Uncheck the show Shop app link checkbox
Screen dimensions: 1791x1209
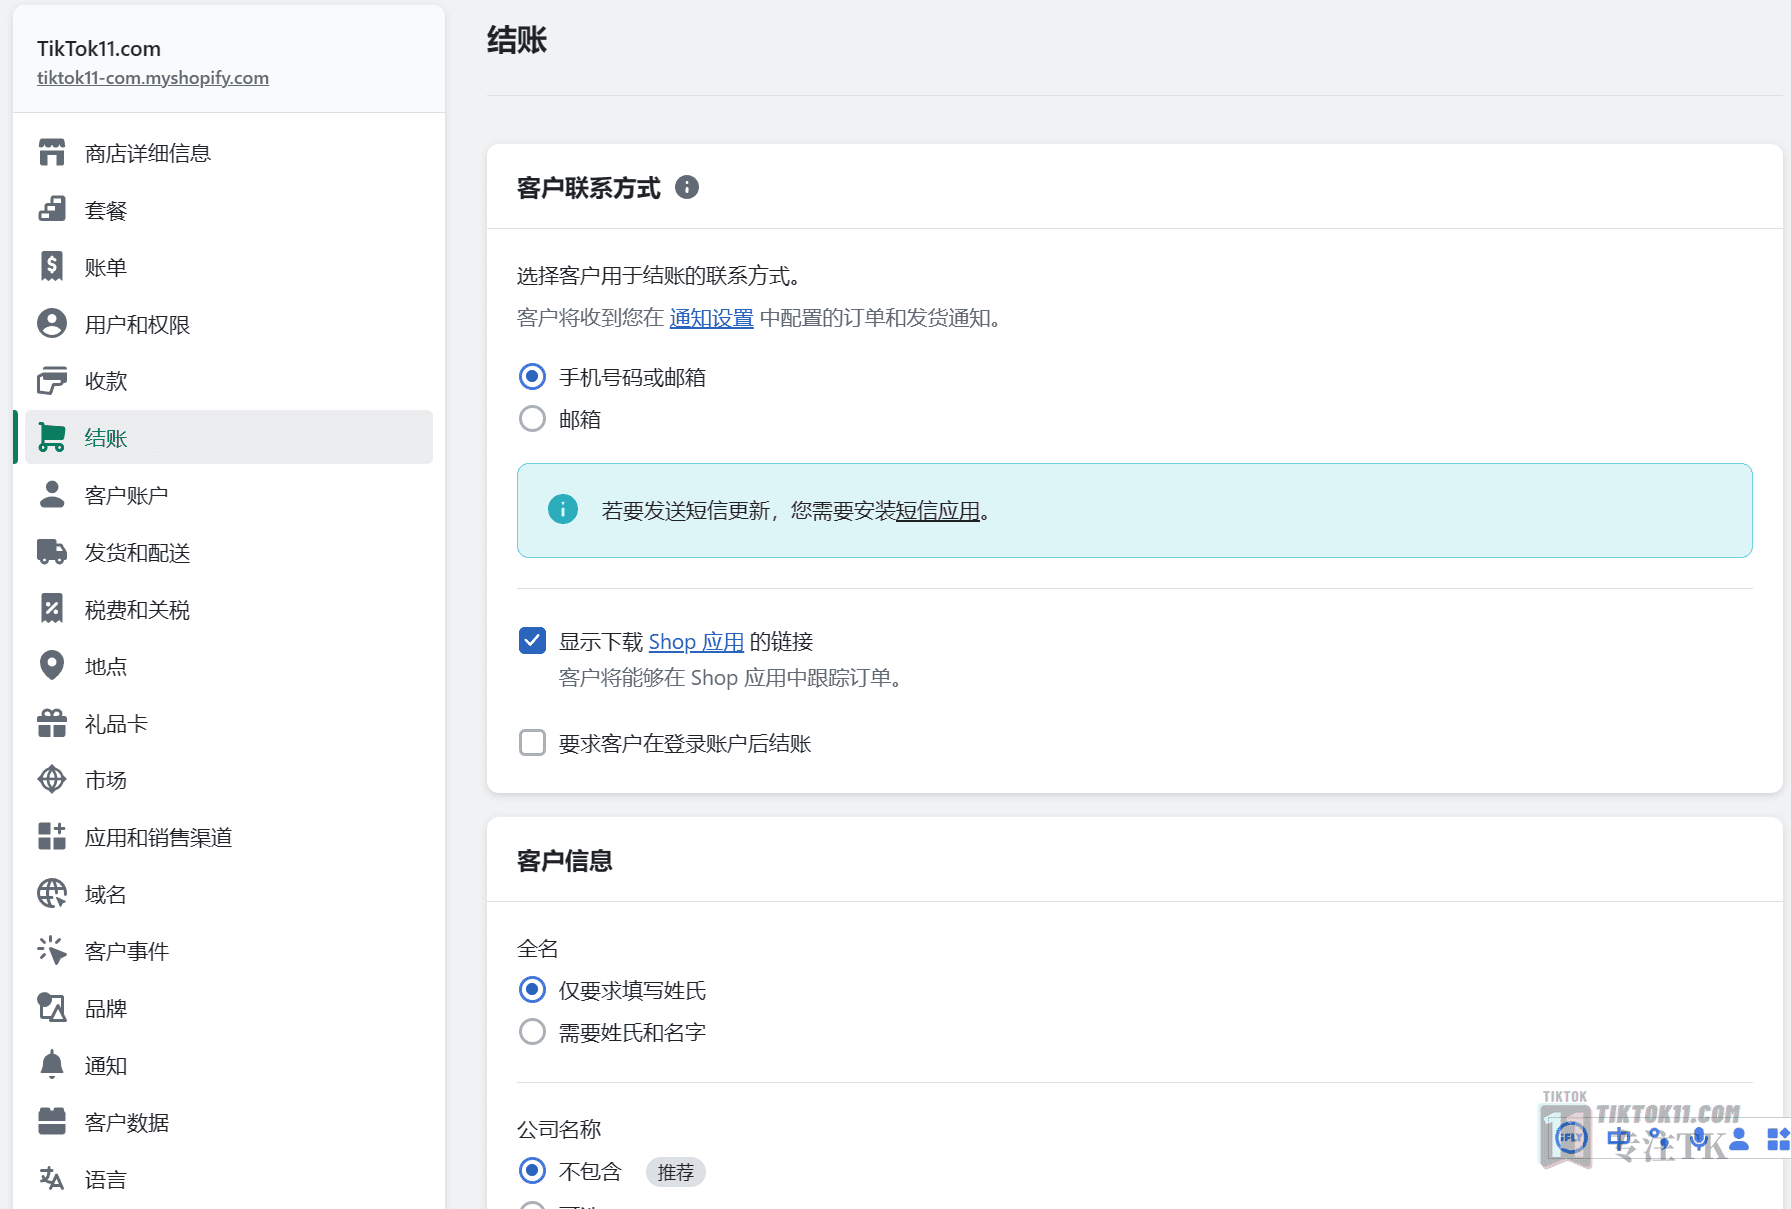(x=533, y=641)
